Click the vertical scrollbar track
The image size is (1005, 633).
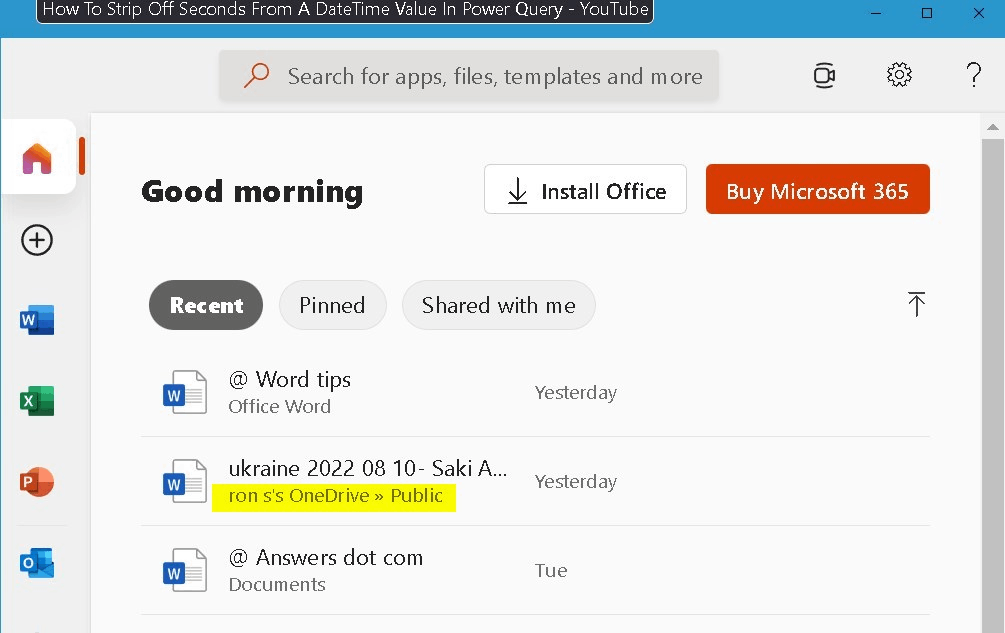992,384
